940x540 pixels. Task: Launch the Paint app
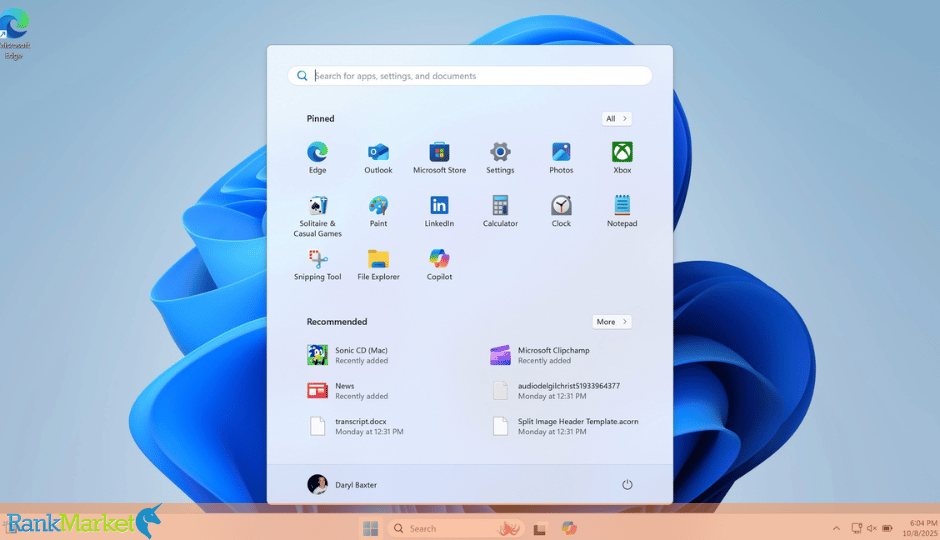coord(378,211)
